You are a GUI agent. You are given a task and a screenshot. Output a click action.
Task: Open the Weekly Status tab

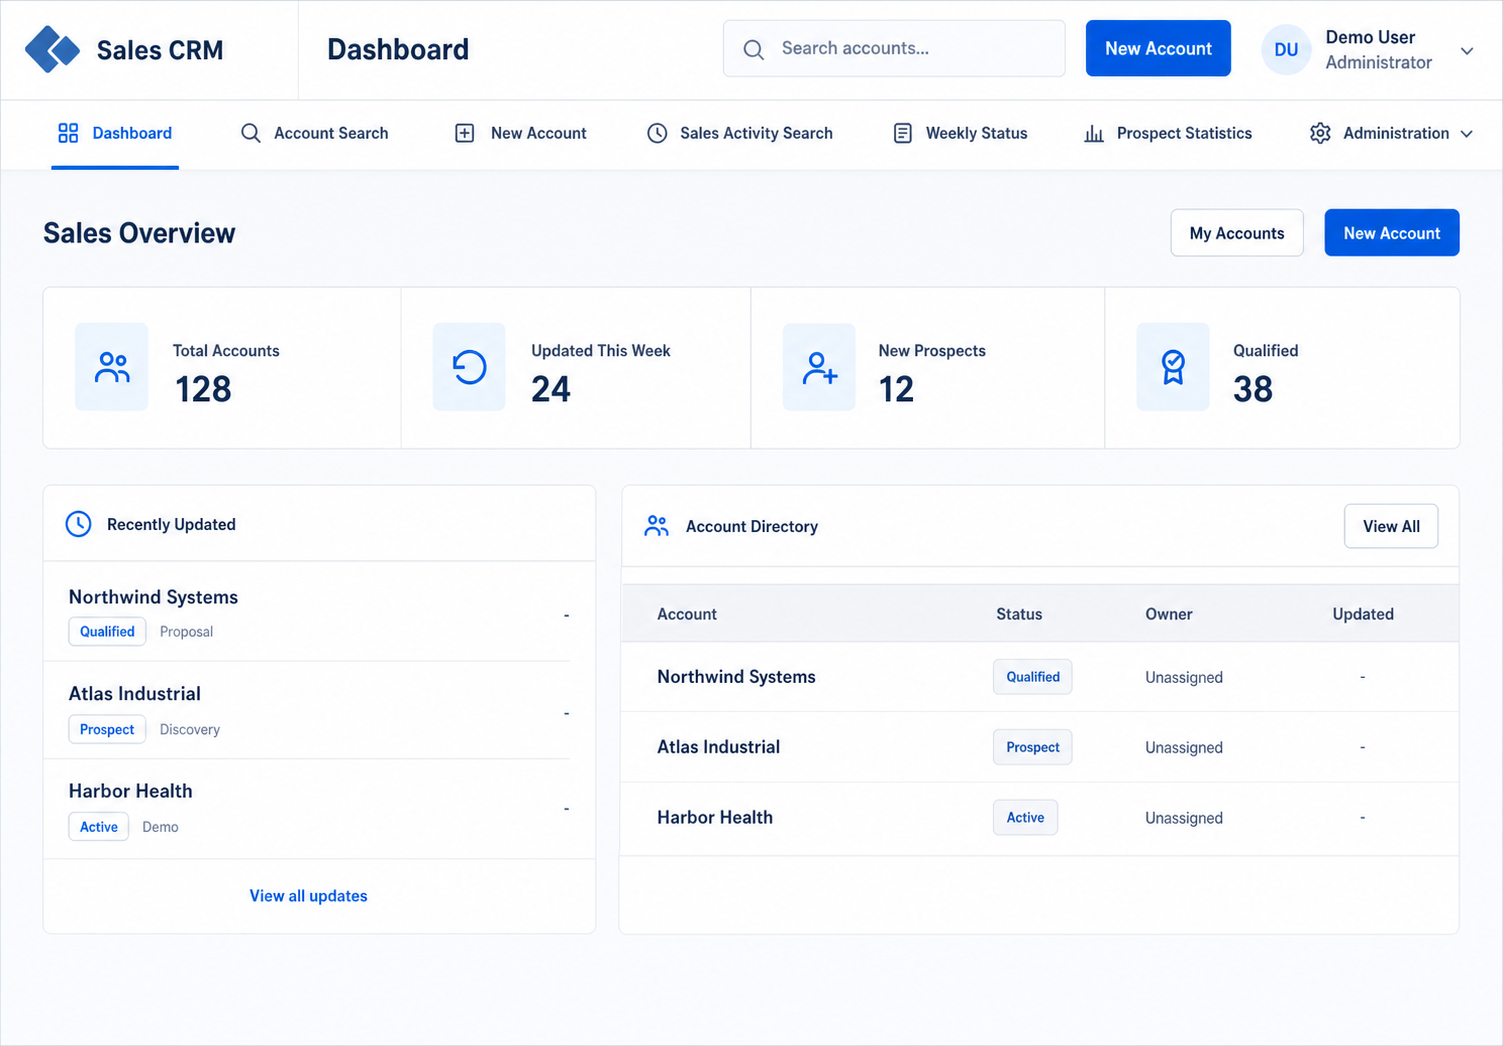point(960,133)
